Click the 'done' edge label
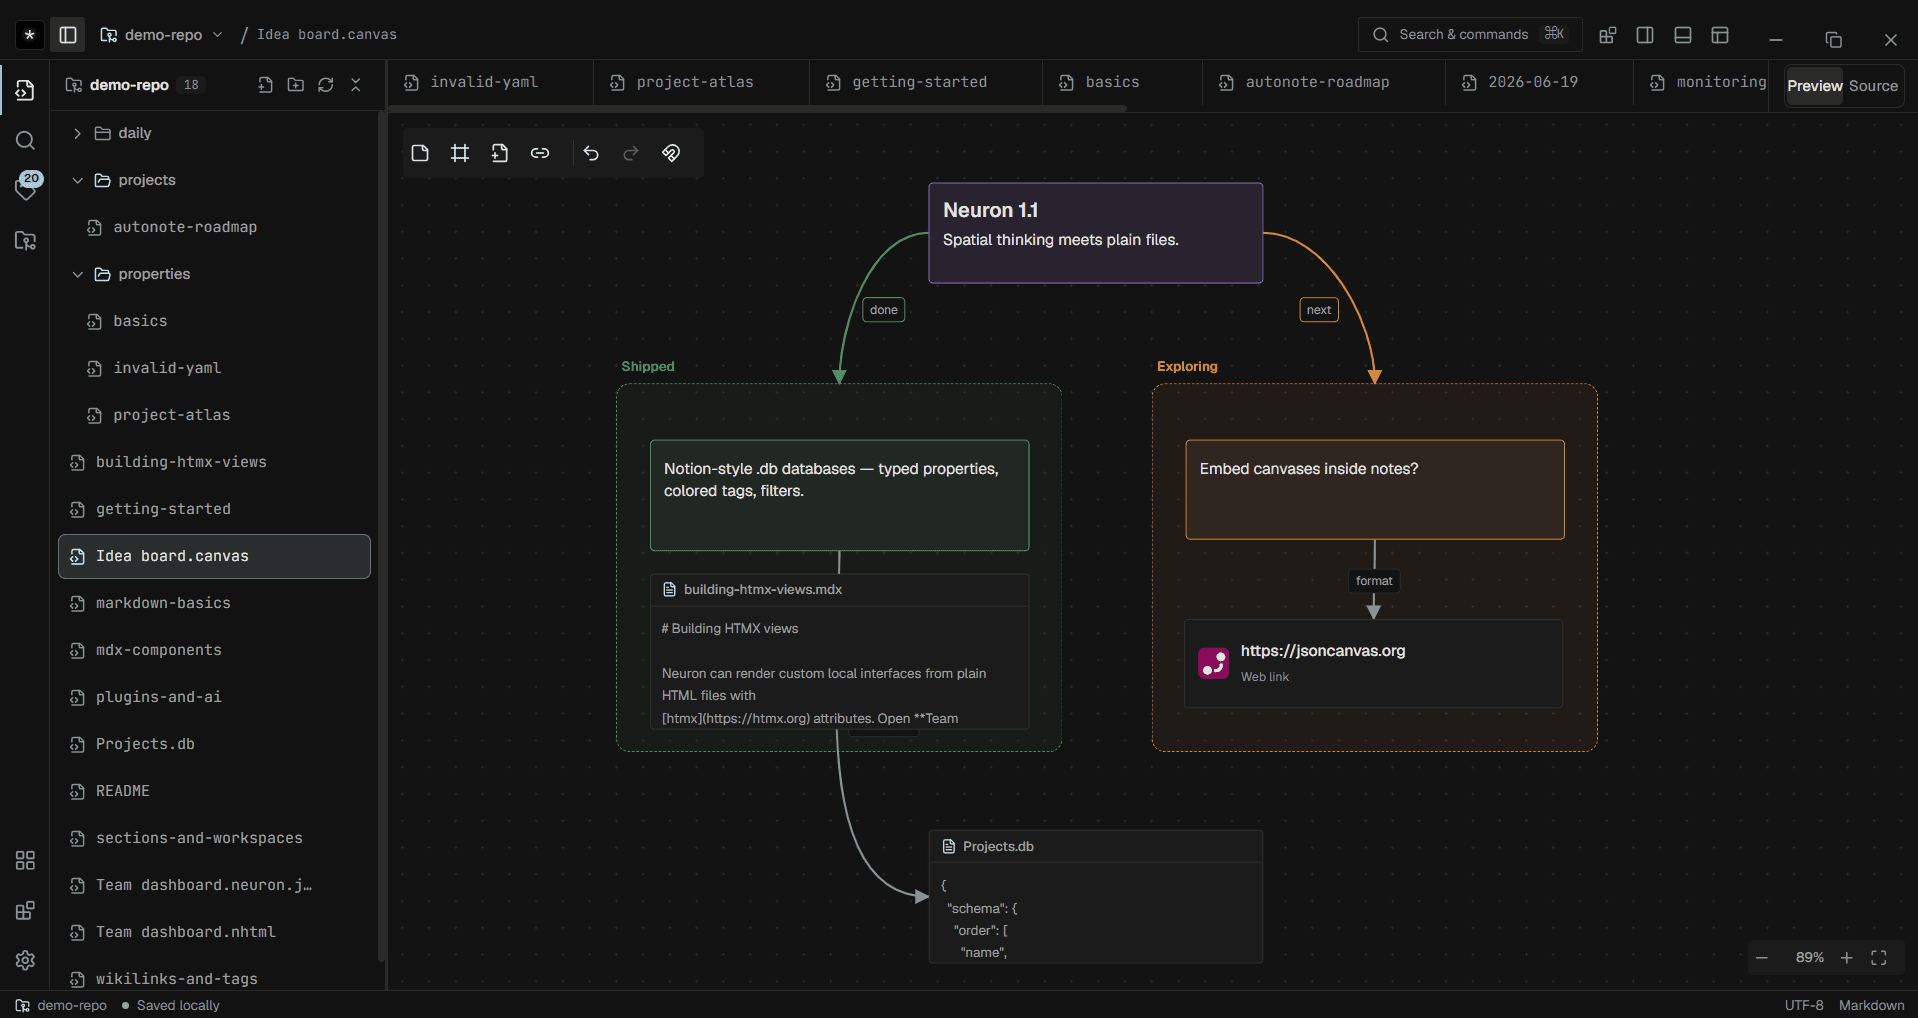 tap(884, 310)
